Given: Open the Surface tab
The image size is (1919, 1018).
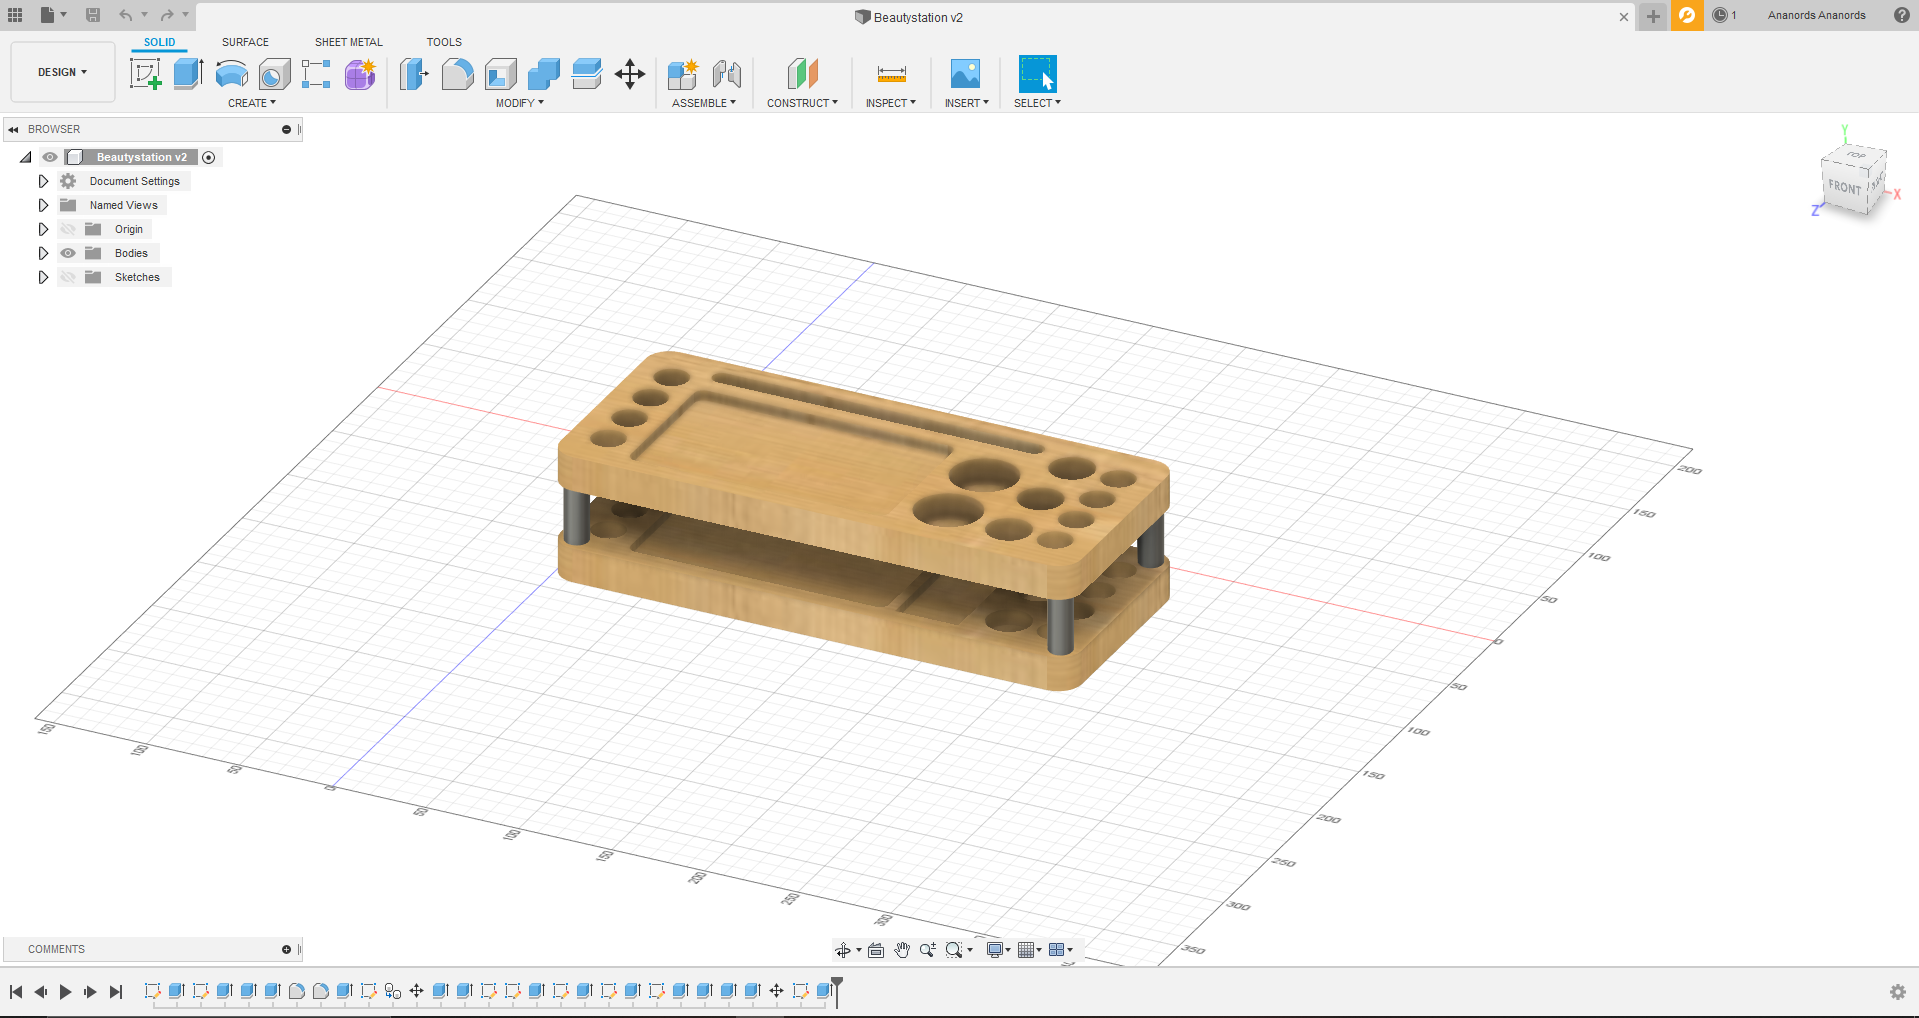Looking at the screenshot, I should click(x=245, y=42).
